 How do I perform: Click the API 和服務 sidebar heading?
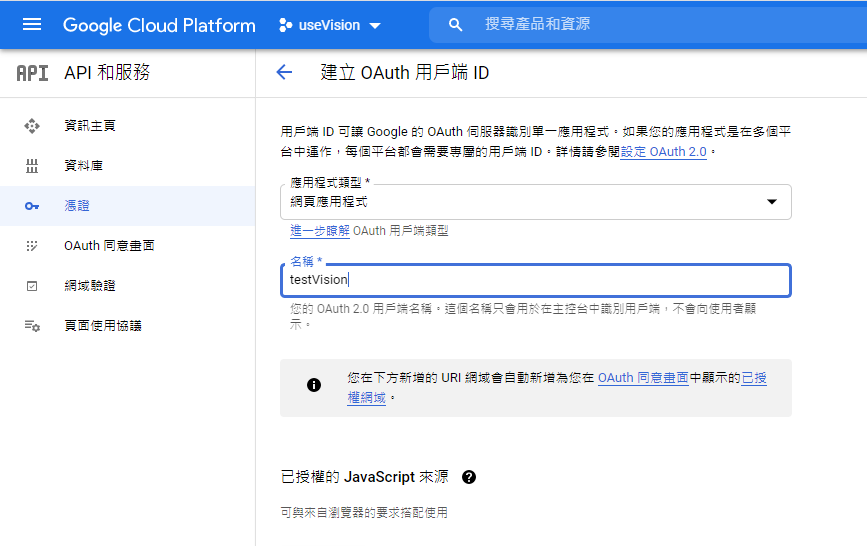pyautogui.click(x=107, y=72)
